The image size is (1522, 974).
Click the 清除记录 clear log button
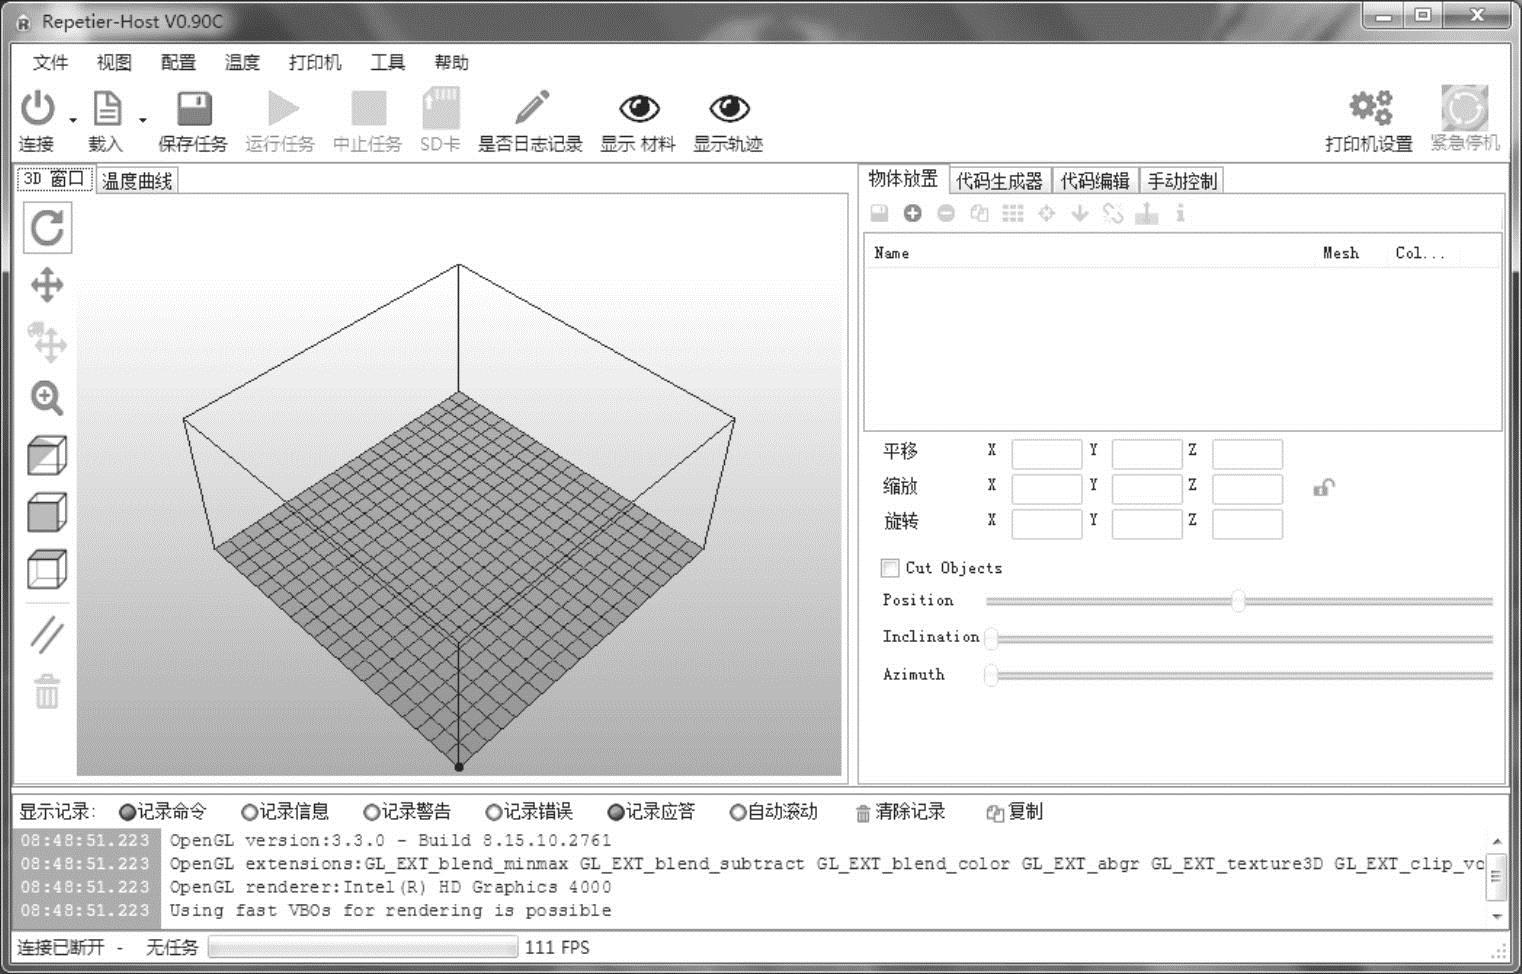(900, 811)
